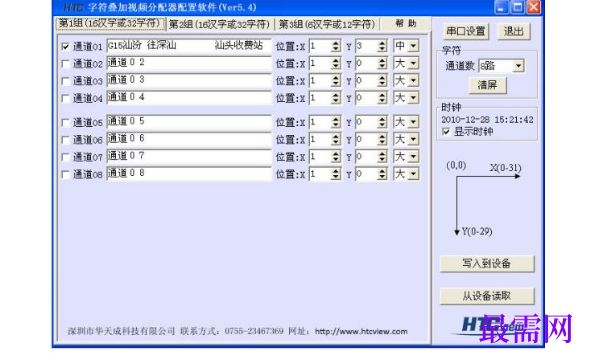Switch to the 第3组 (6汉字或12字符) tab
Image resolution: width=591 pixels, height=360 pixels.
[327, 25]
